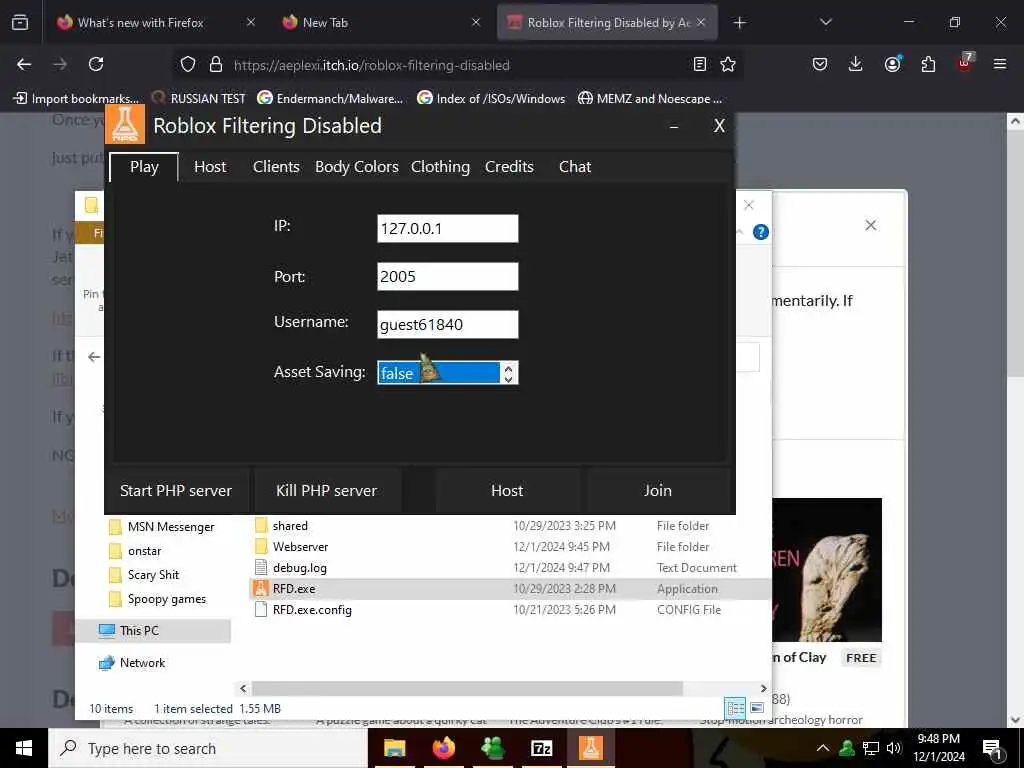Click the uBlock extension icon with badge
Image resolution: width=1024 pixels, height=768 pixels.
coord(965,63)
